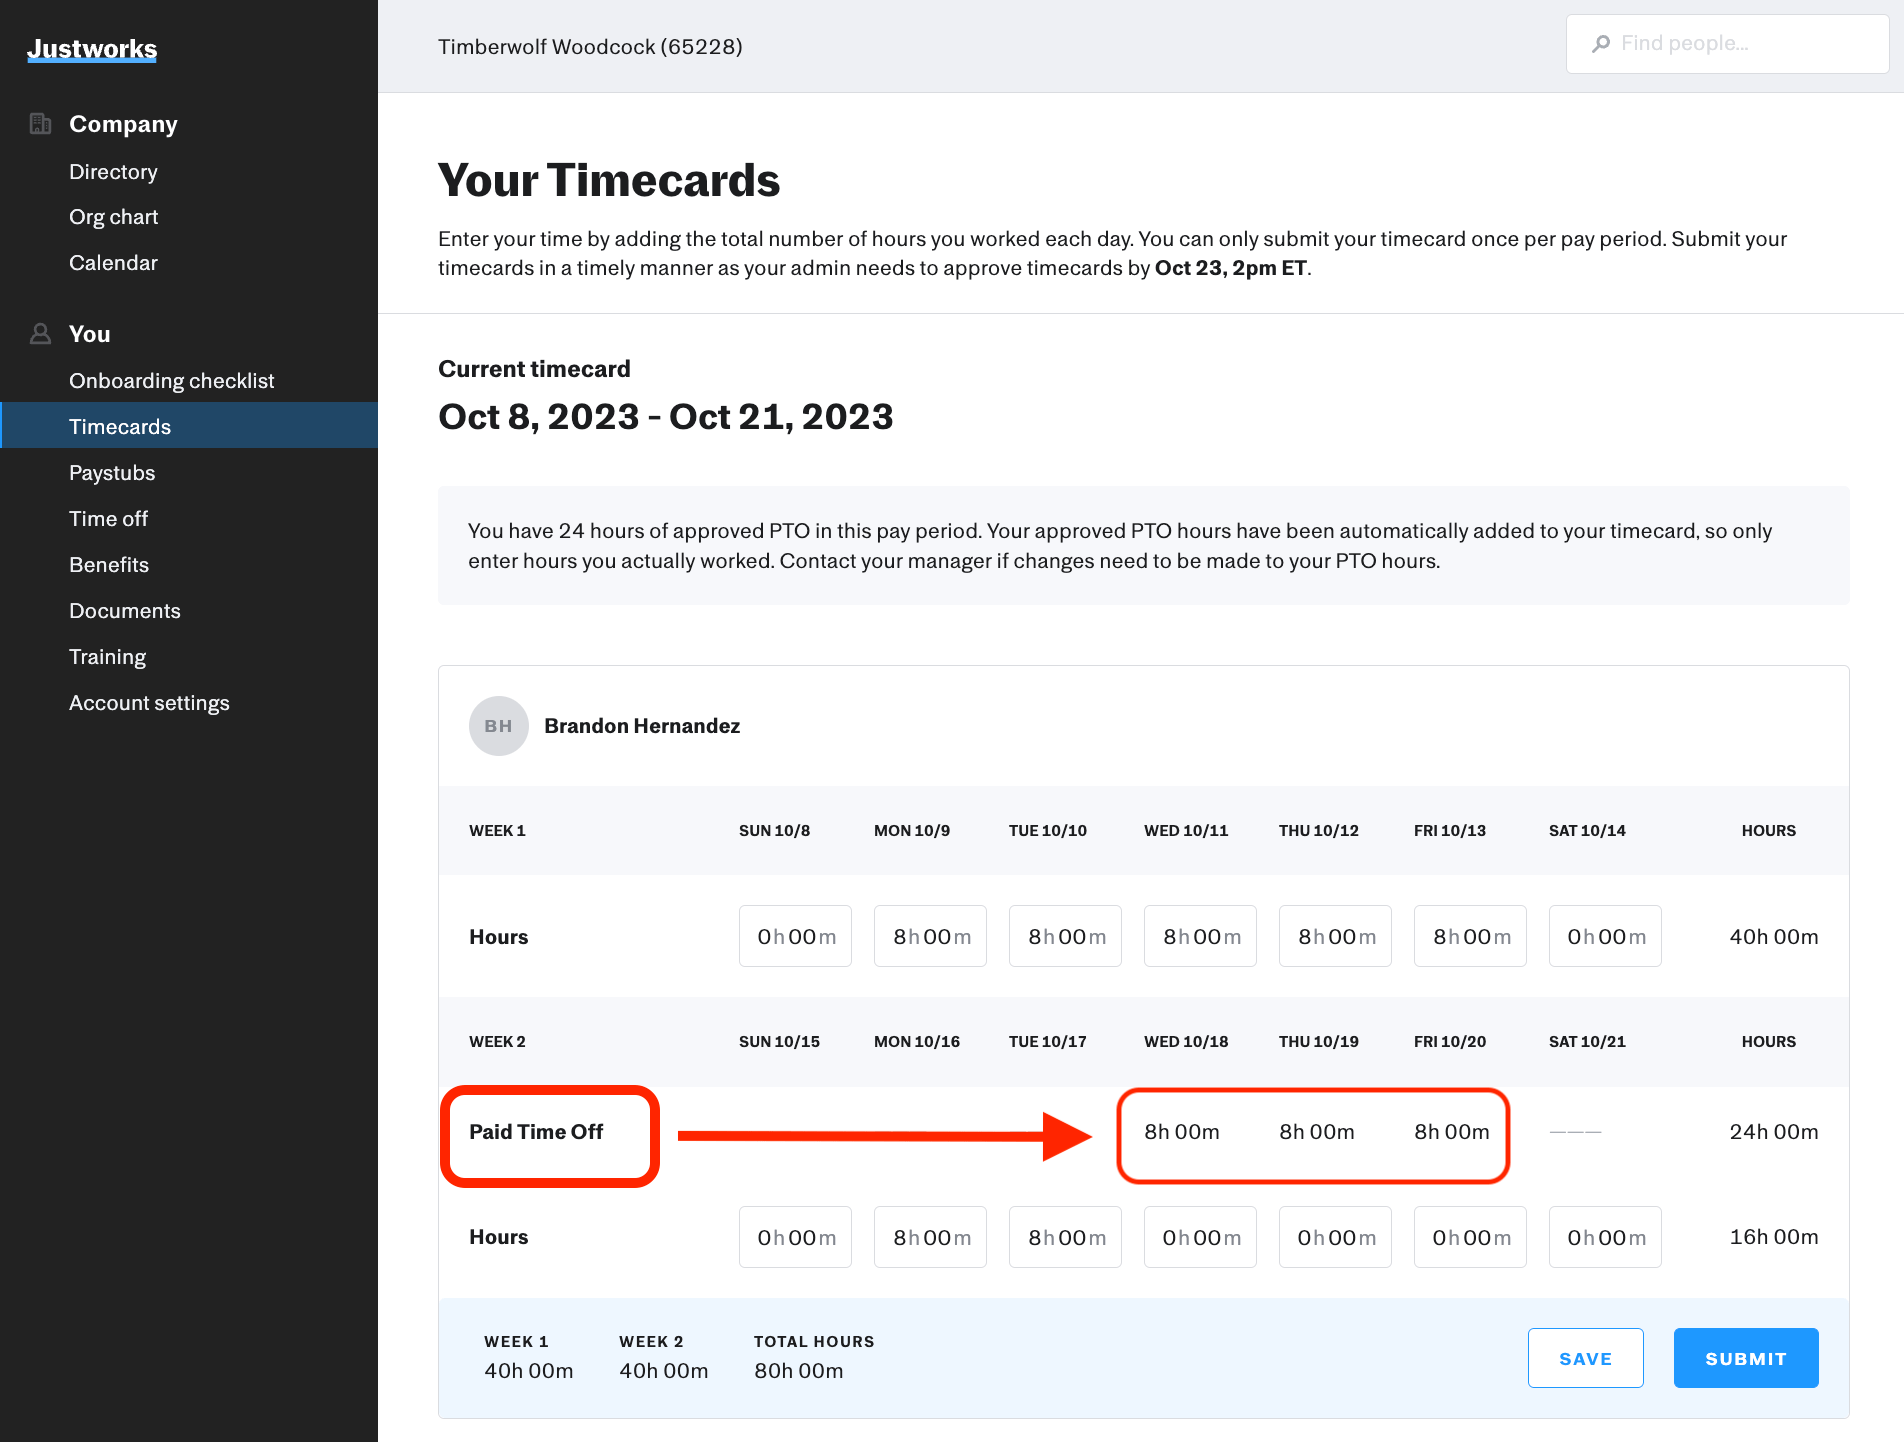
Task: Click the SAVE button
Action: coord(1585,1358)
